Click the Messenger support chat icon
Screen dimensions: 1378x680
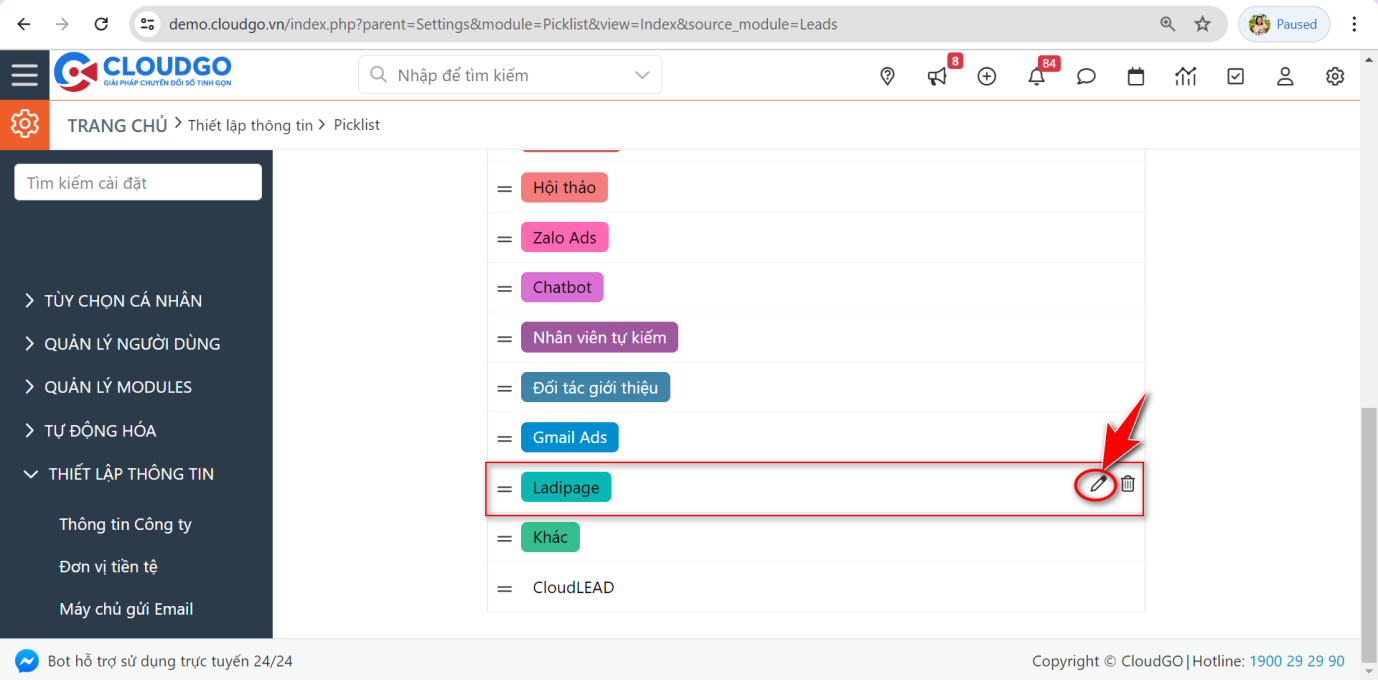point(27,661)
